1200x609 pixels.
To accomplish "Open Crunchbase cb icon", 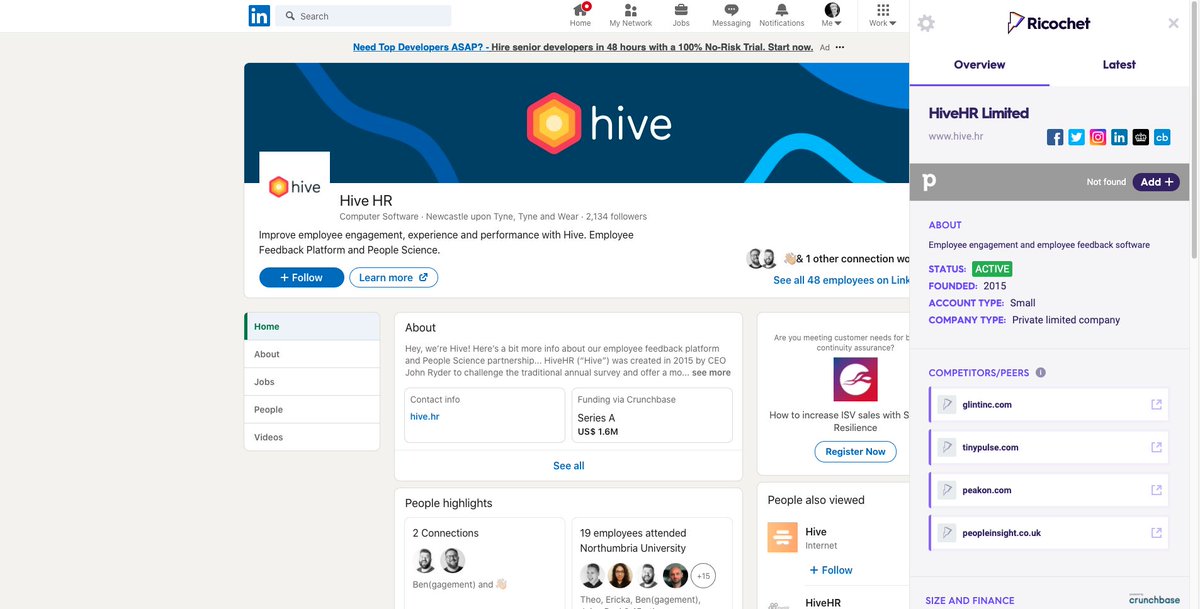I will click(x=1162, y=137).
